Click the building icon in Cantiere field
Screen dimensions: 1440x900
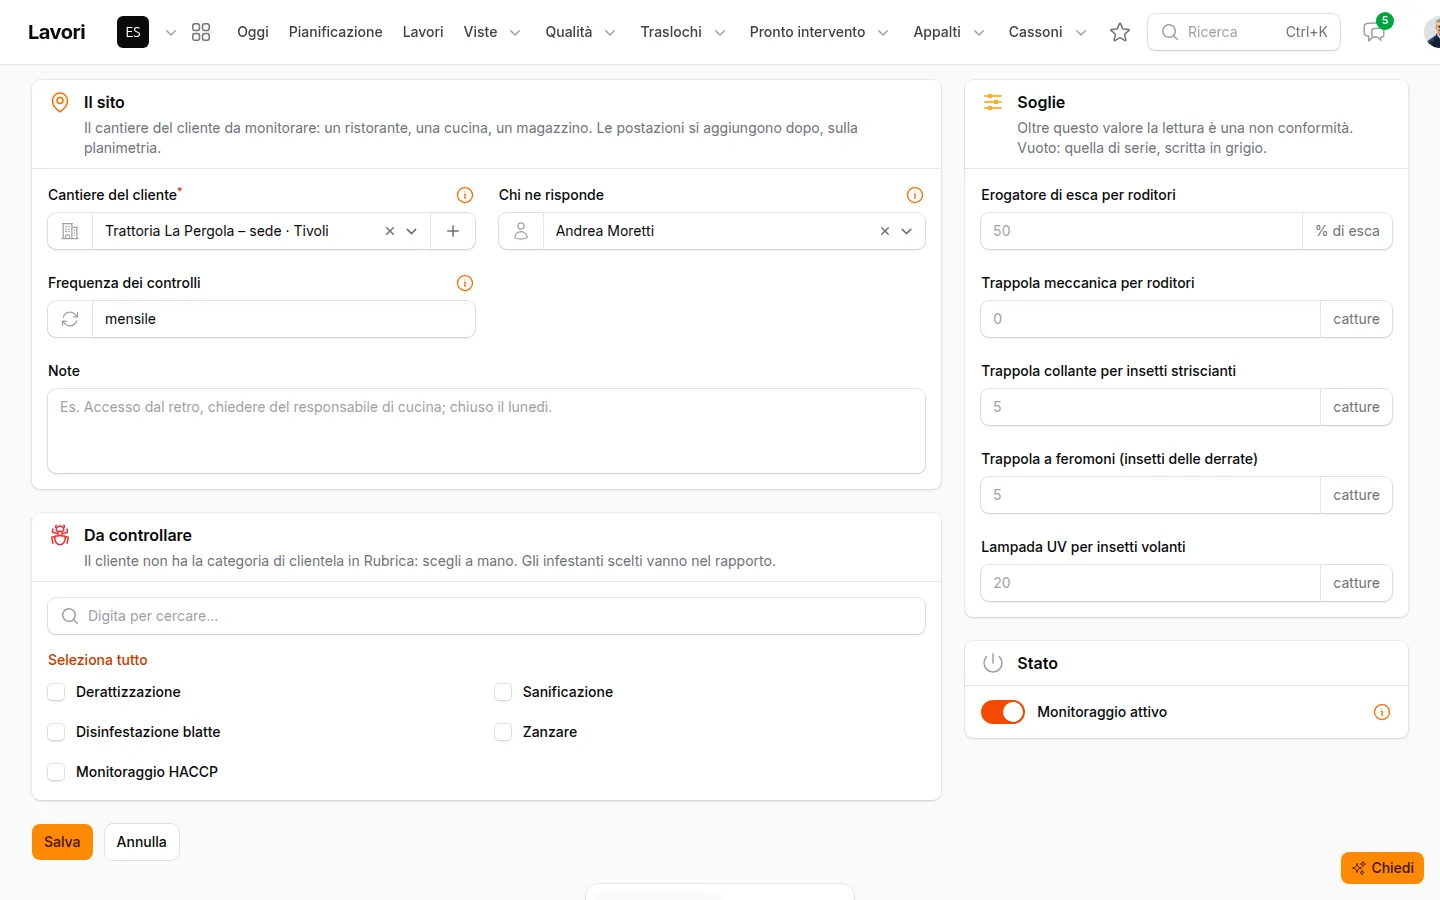pos(70,231)
